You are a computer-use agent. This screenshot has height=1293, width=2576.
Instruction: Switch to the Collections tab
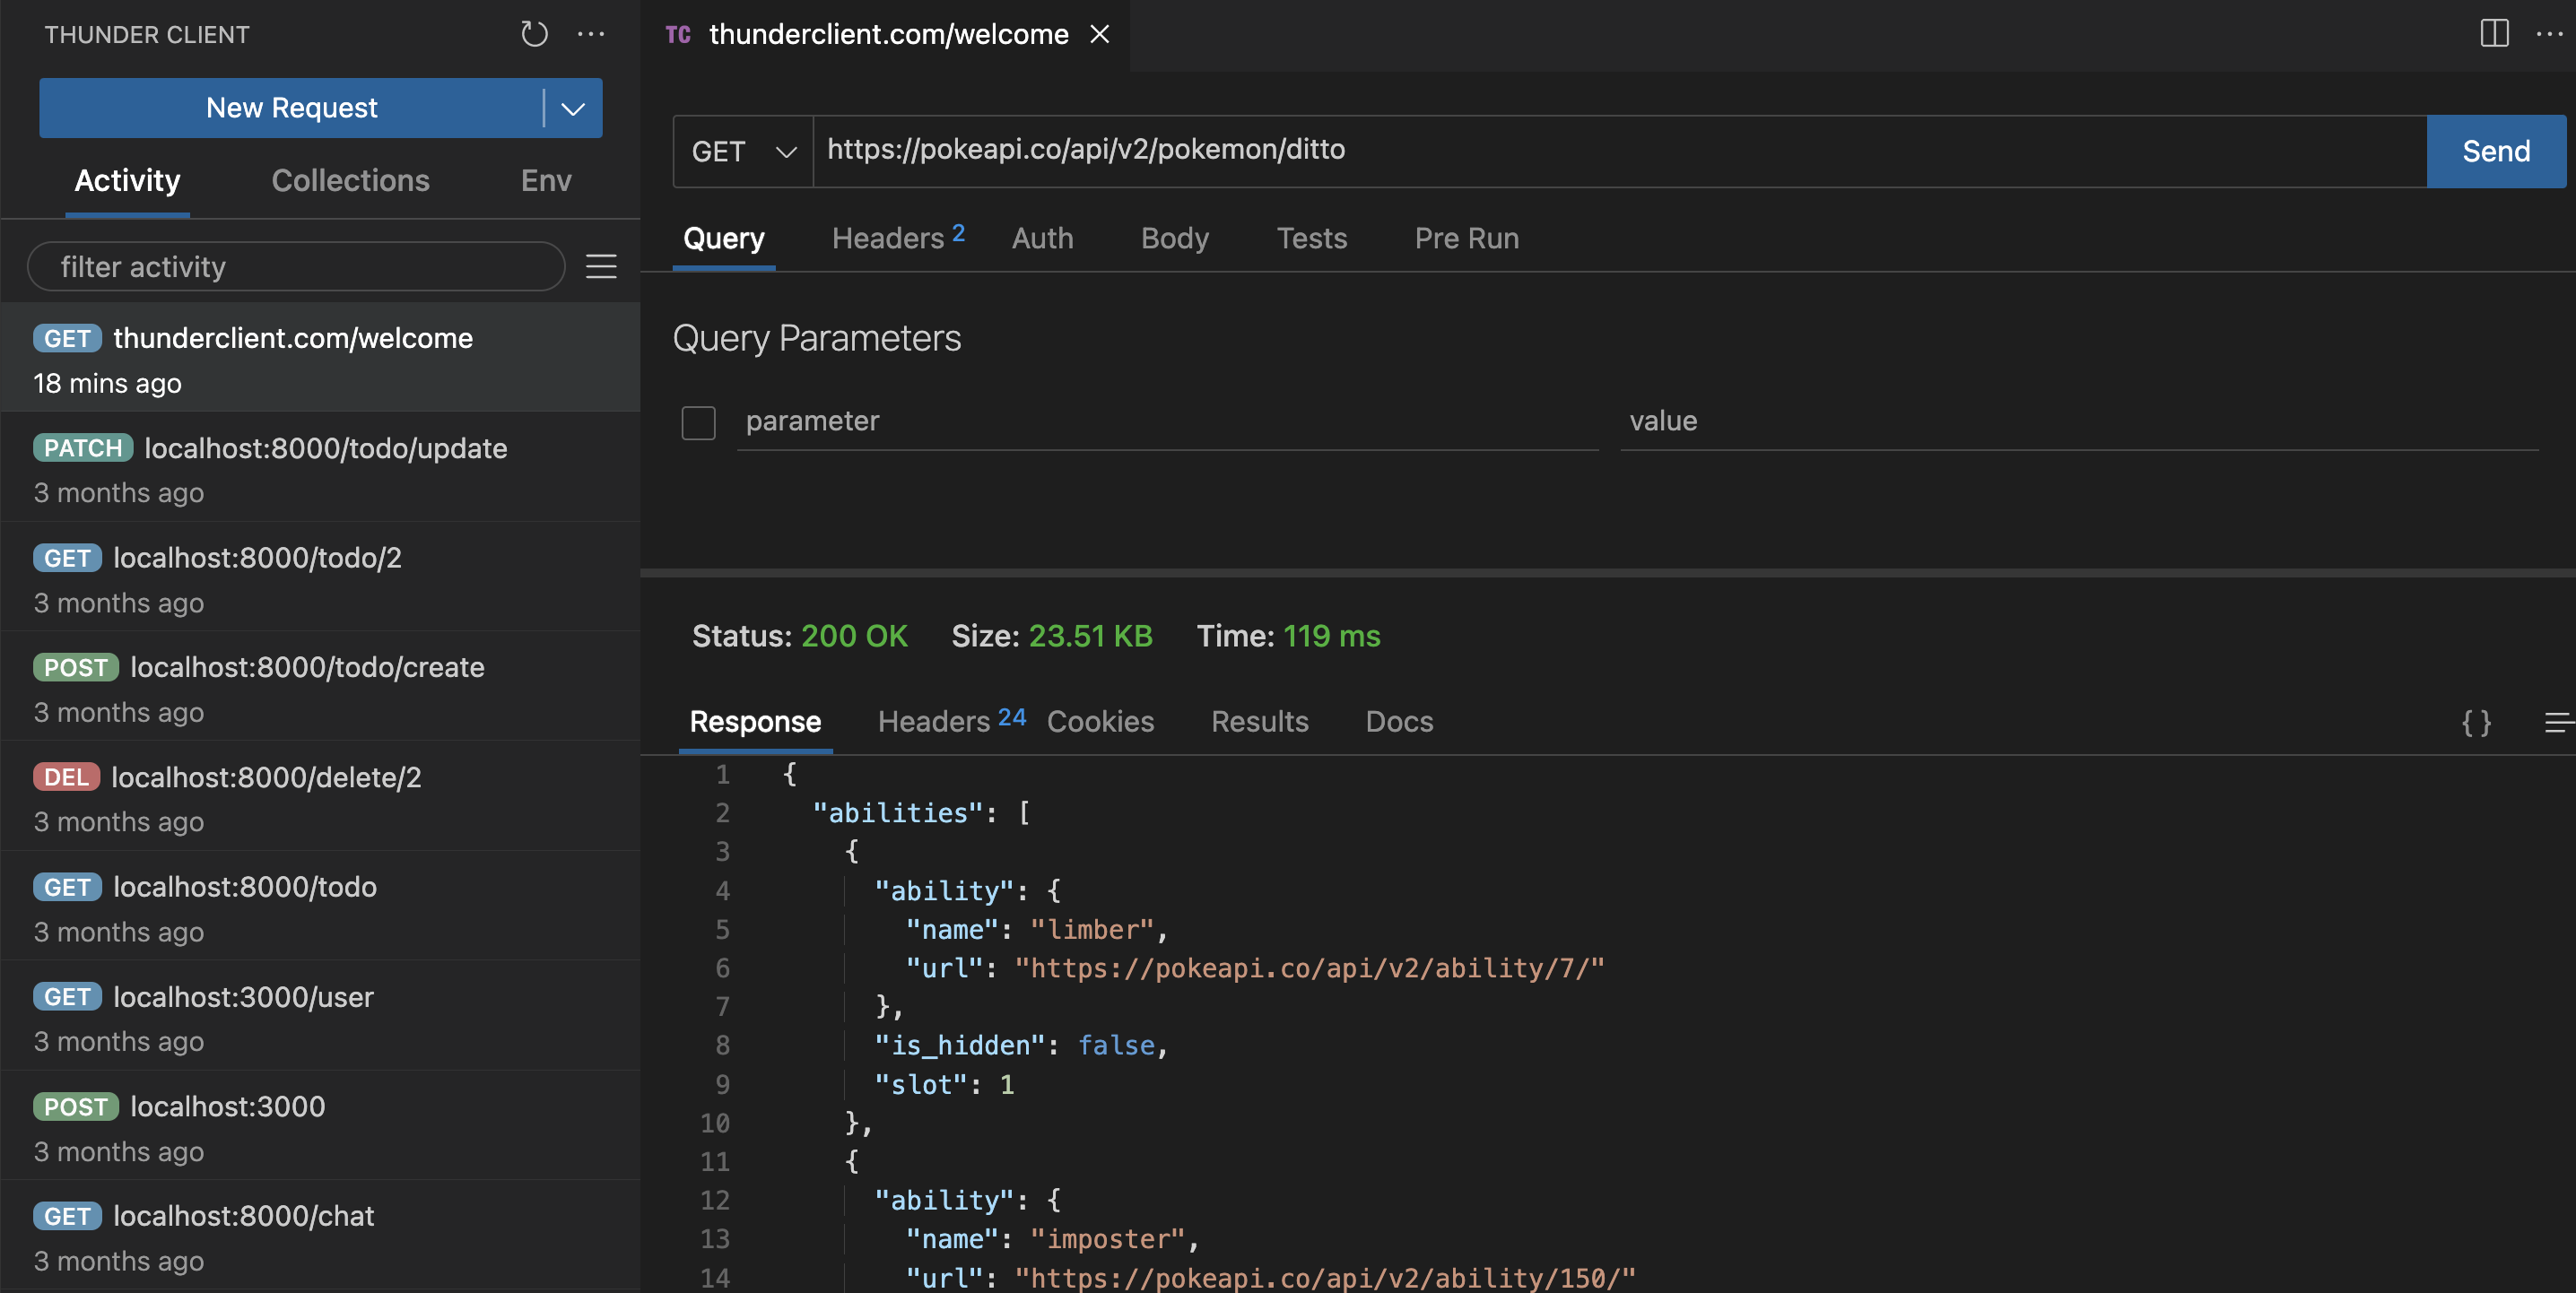click(x=350, y=181)
